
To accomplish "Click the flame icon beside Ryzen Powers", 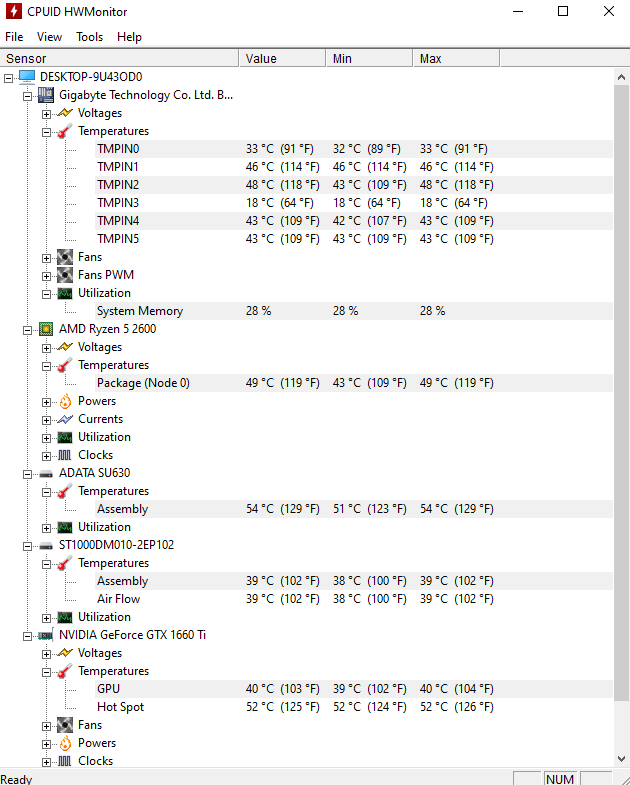I will [65, 401].
